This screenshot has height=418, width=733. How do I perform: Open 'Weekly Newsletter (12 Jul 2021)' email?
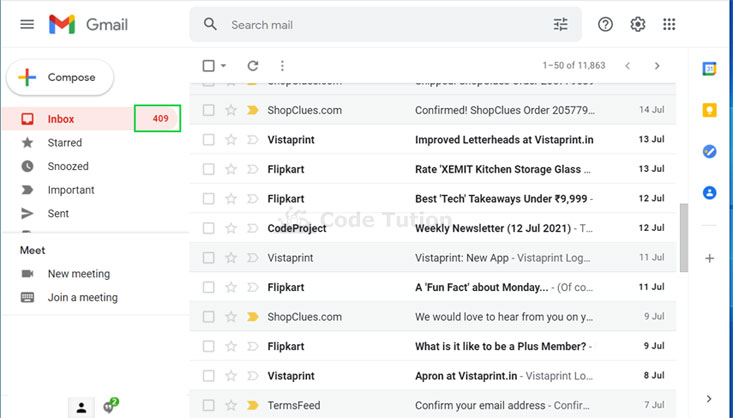point(432,228)
